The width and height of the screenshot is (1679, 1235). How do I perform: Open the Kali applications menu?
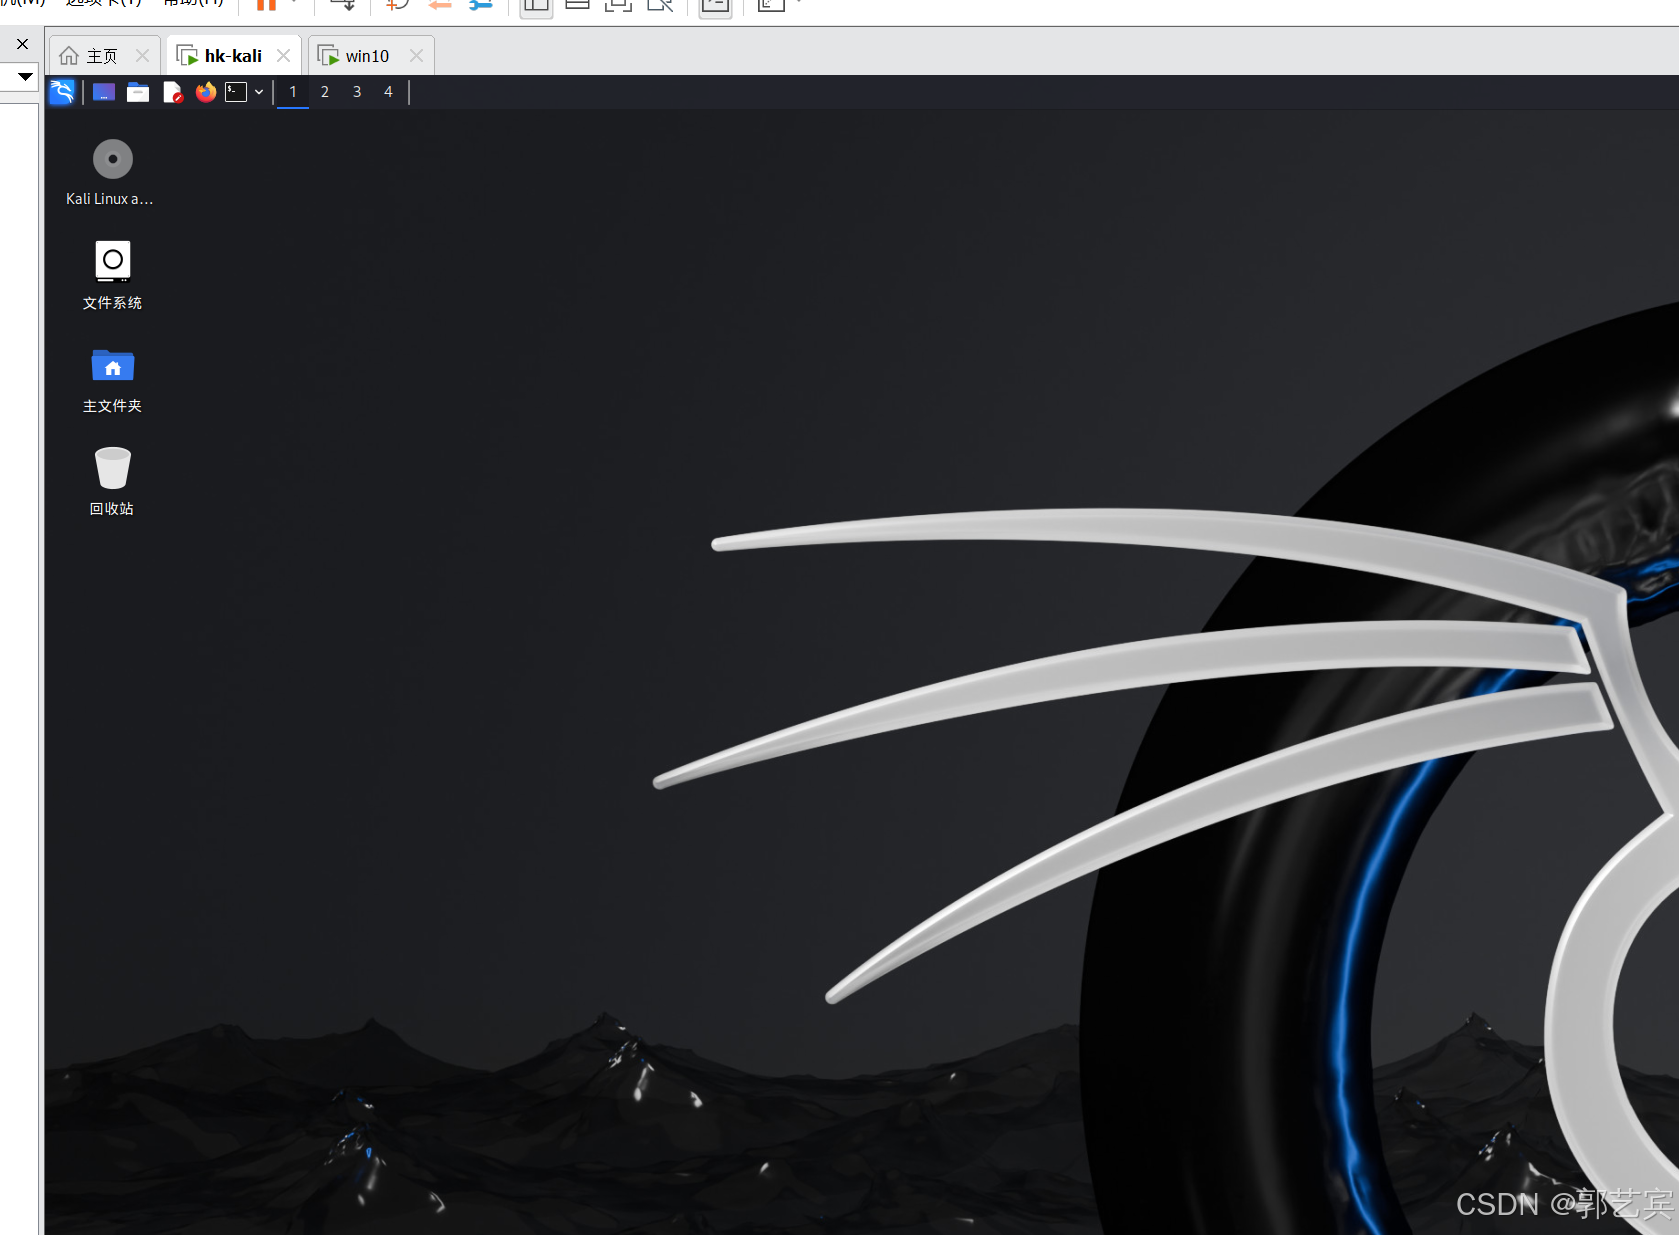[62, 92]
